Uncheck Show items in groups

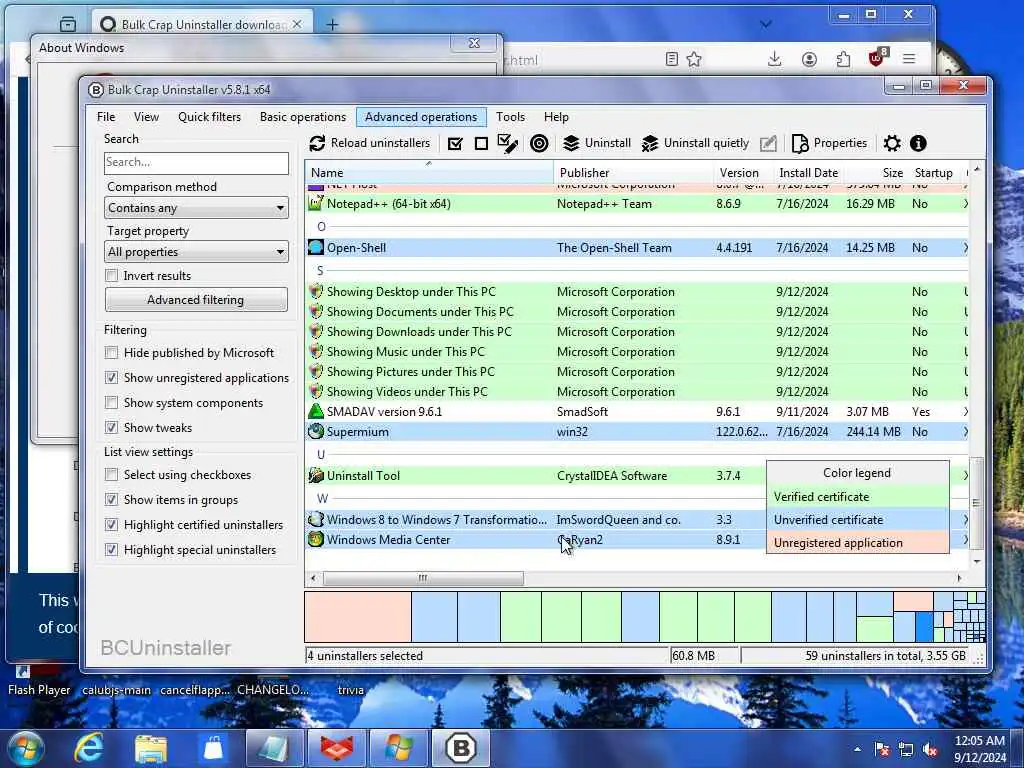[112, 500]
